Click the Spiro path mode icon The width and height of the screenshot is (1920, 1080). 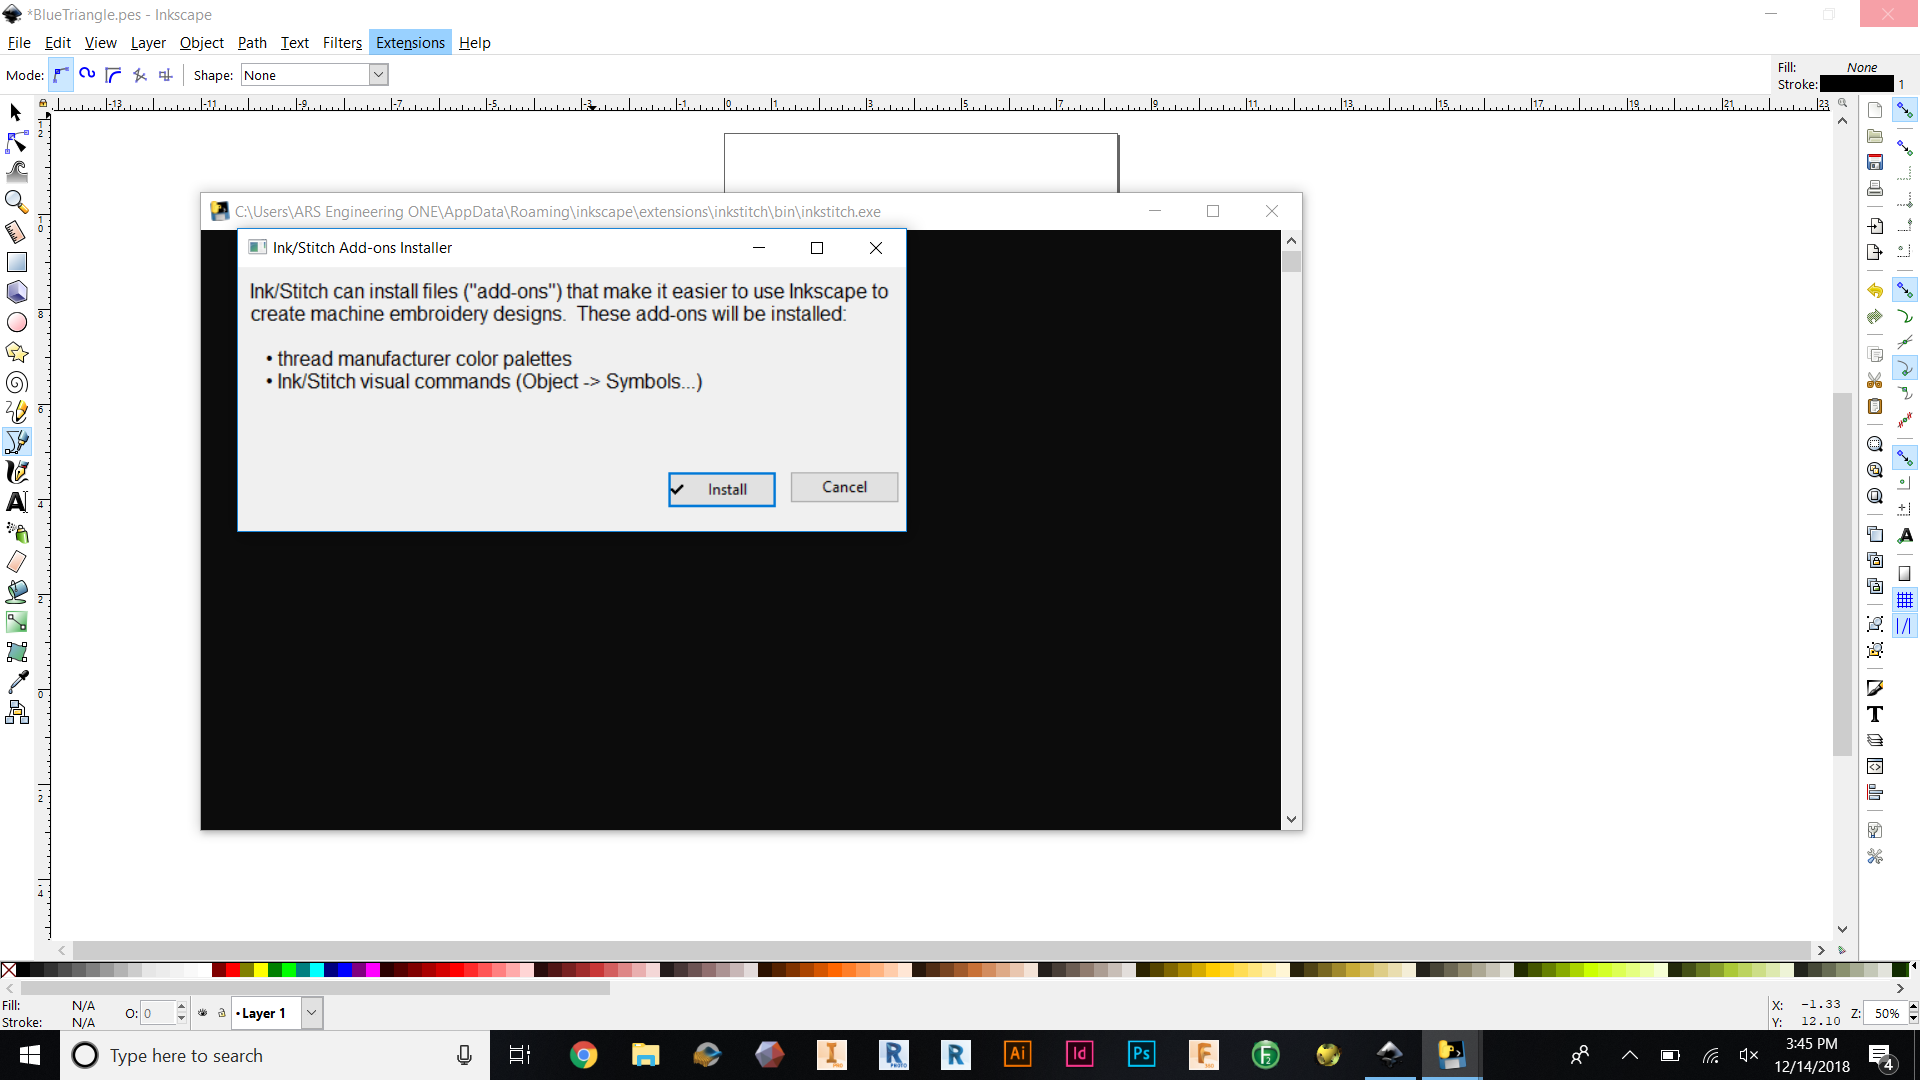(87, 75)
